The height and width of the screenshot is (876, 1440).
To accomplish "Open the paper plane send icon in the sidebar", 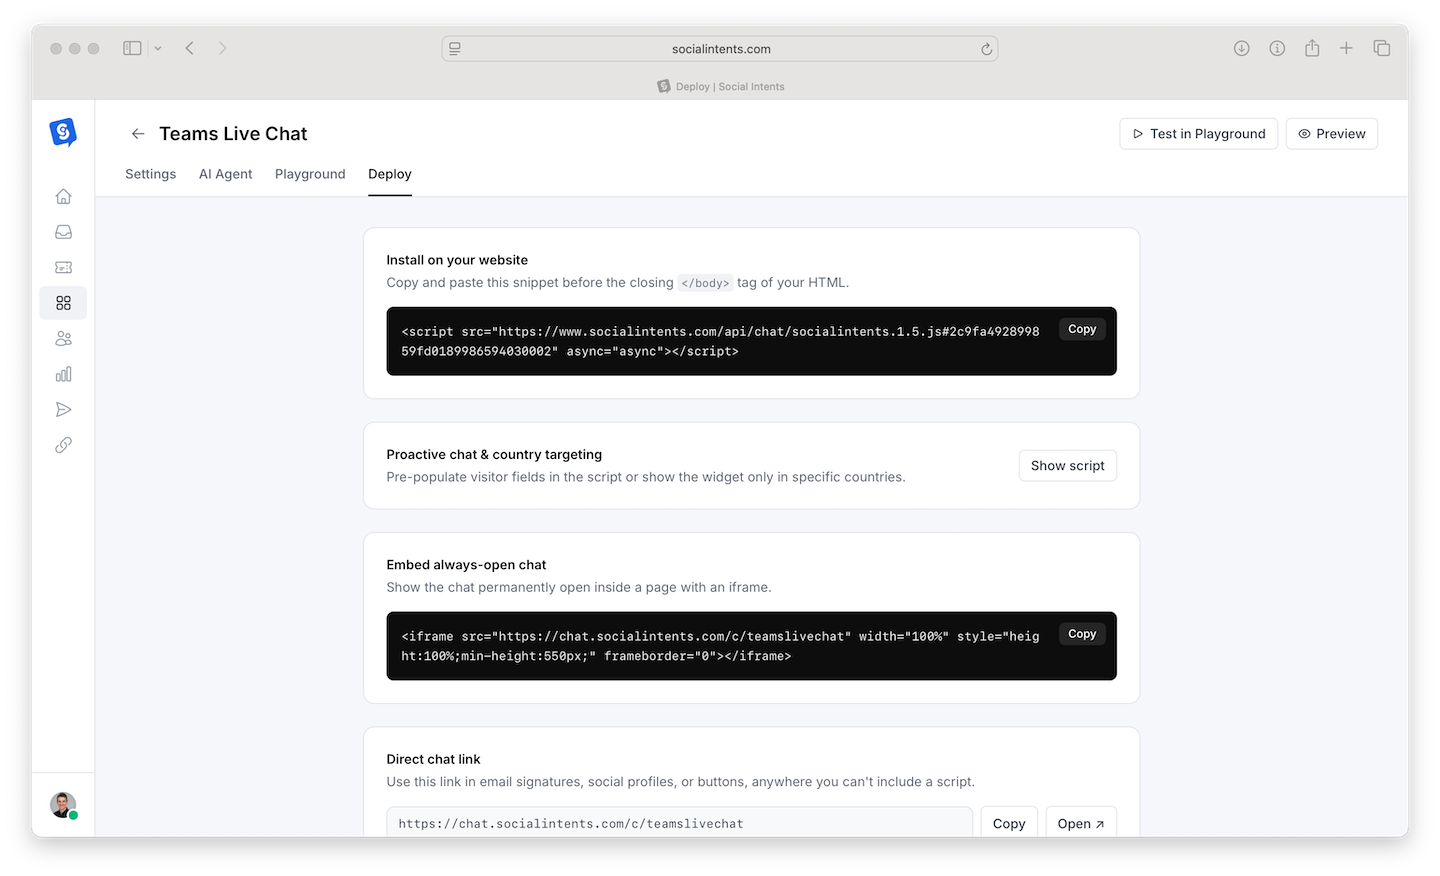I will click(x=63, y=409).
